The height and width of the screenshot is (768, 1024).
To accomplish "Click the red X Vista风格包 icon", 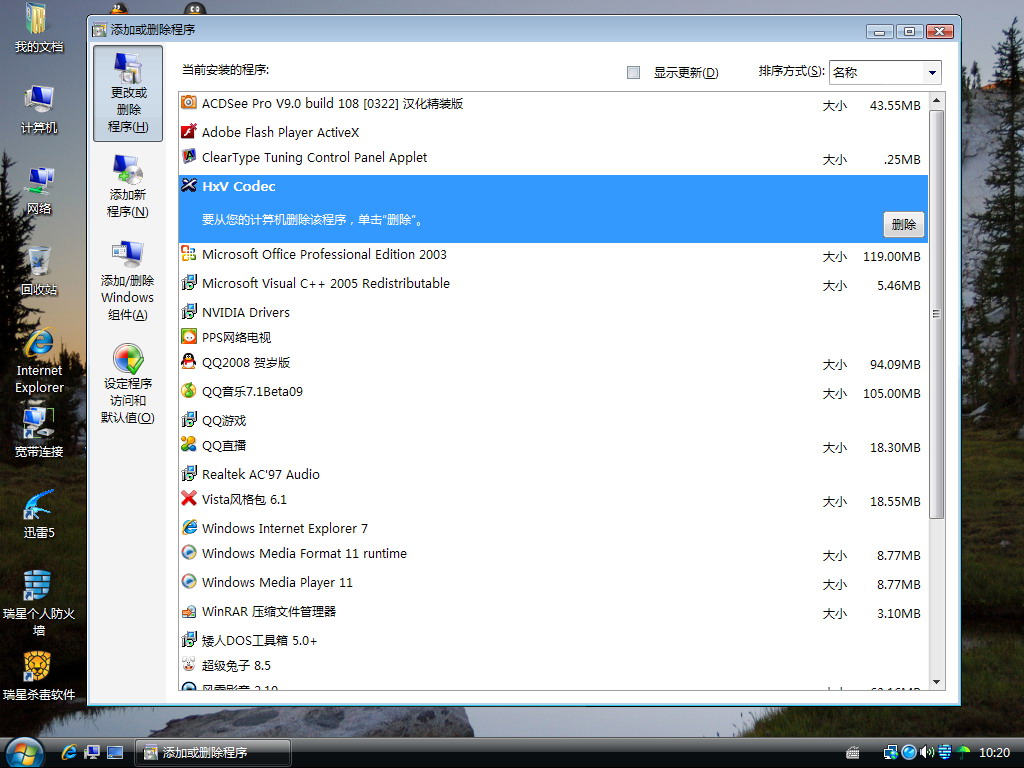I will [189, 498].
